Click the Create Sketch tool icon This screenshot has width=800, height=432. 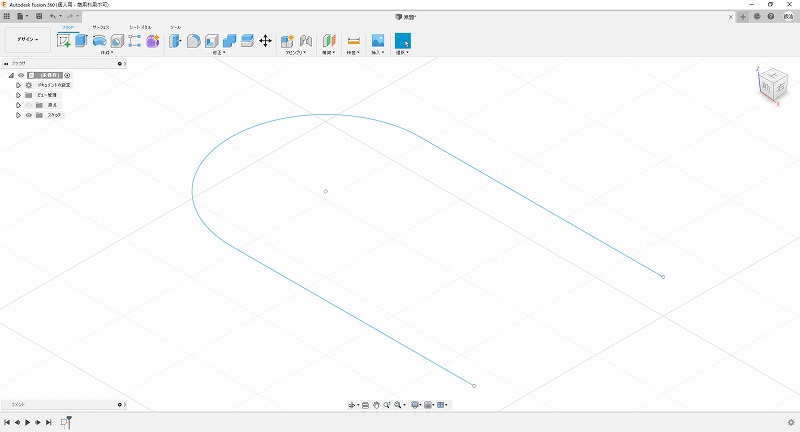tap(64, 41)
